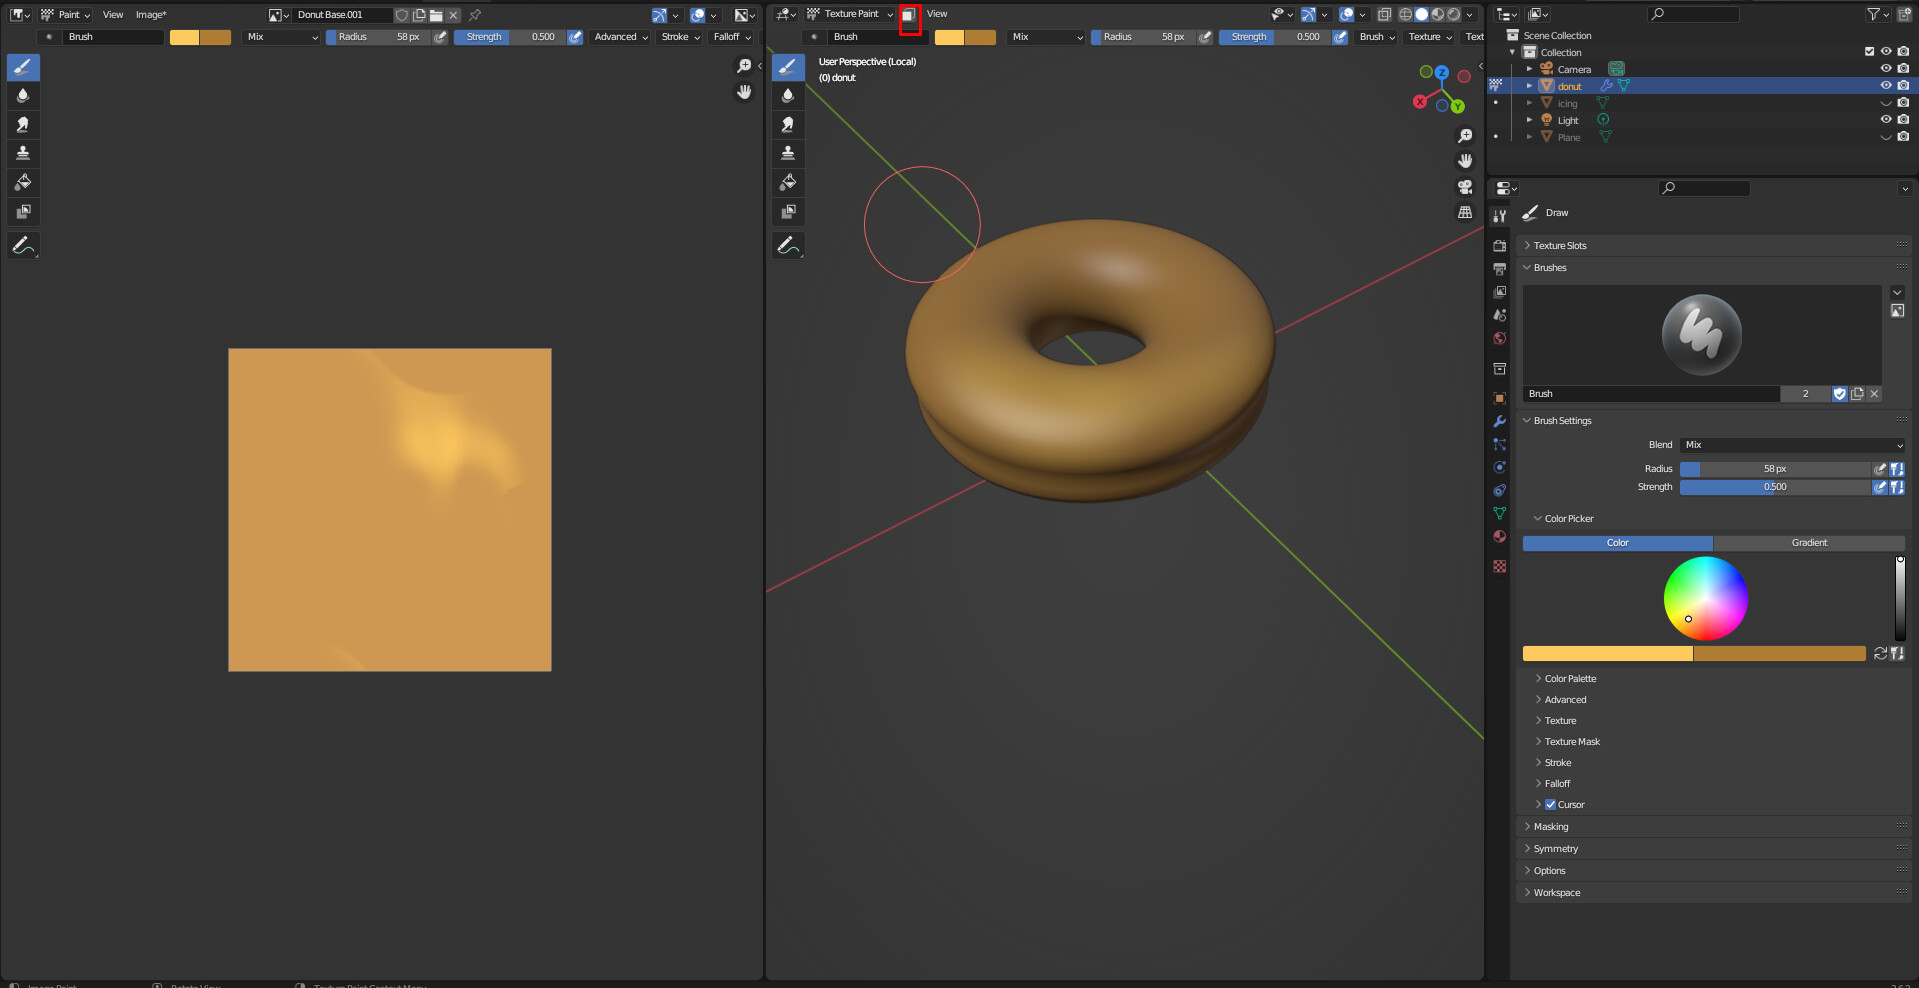1919x988 pixels.
Task: Open the Texture properties checker tab
Action: (1500, 565)
